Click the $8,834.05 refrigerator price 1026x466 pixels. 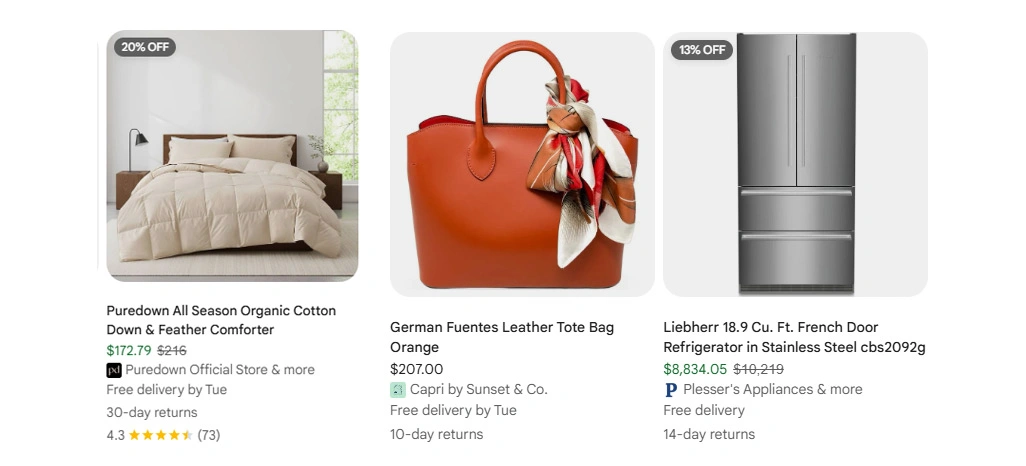(x=695, y=369)
